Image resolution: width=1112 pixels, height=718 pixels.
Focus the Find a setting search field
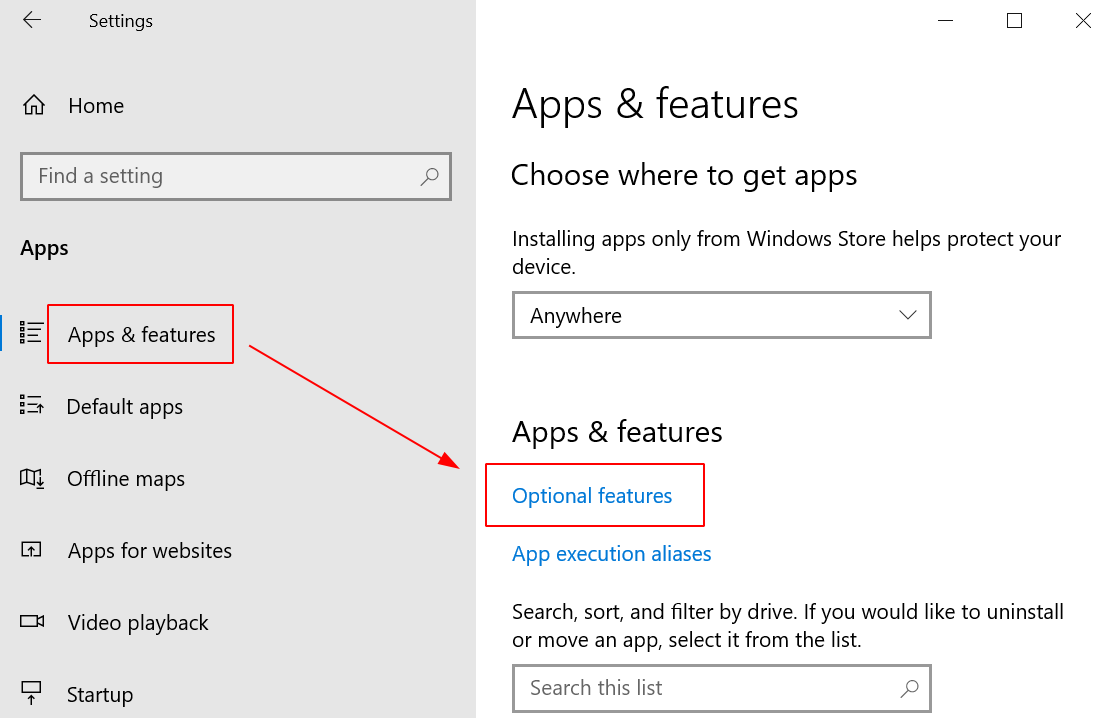coord(220,176)
